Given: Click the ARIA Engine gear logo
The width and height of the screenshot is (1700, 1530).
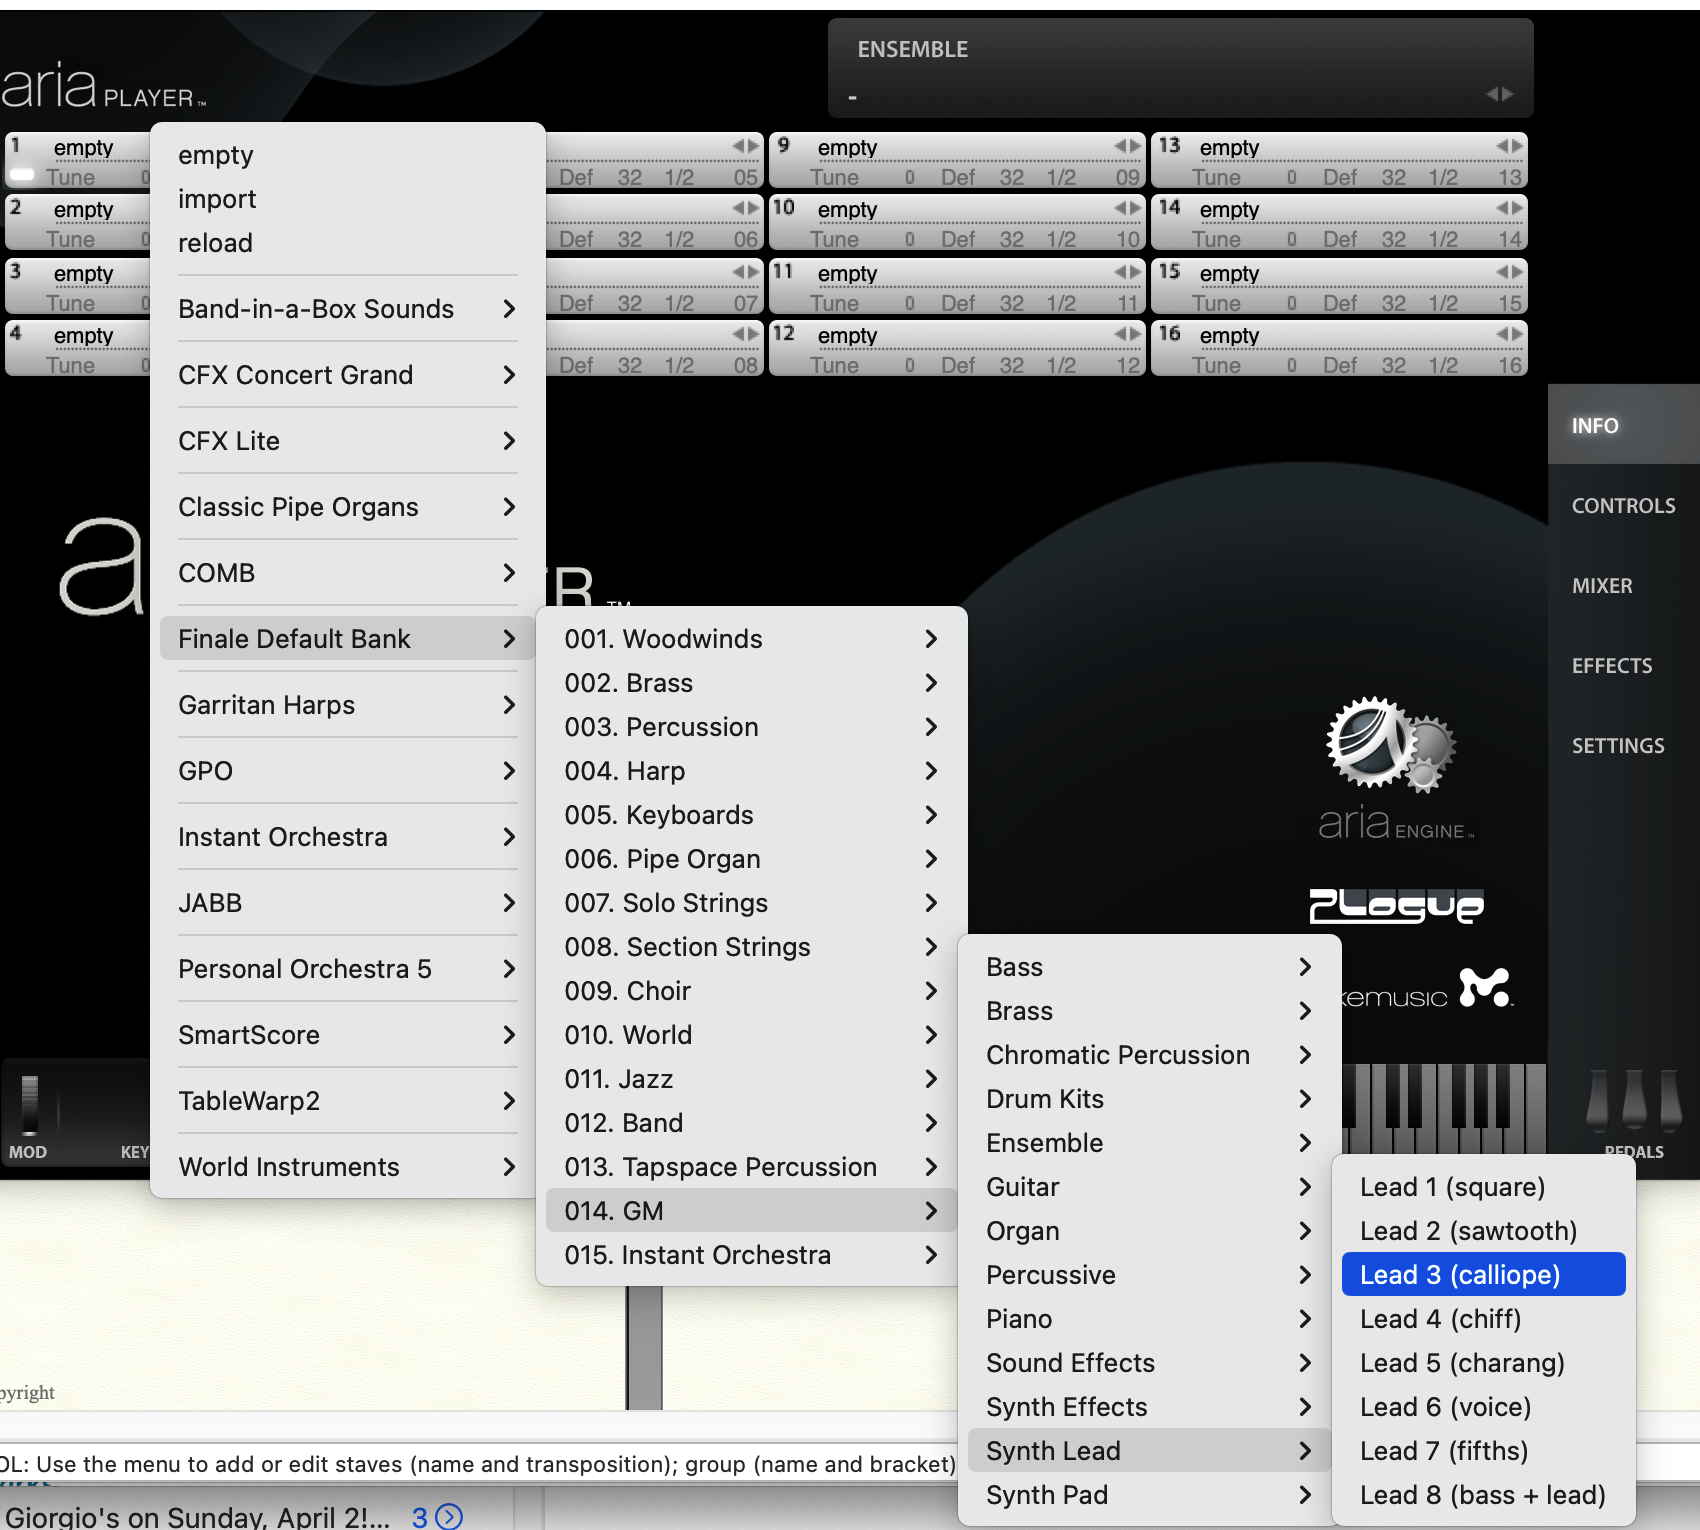Looking at the screenshot, I should pyautogui.click(x=1389, y=745).
